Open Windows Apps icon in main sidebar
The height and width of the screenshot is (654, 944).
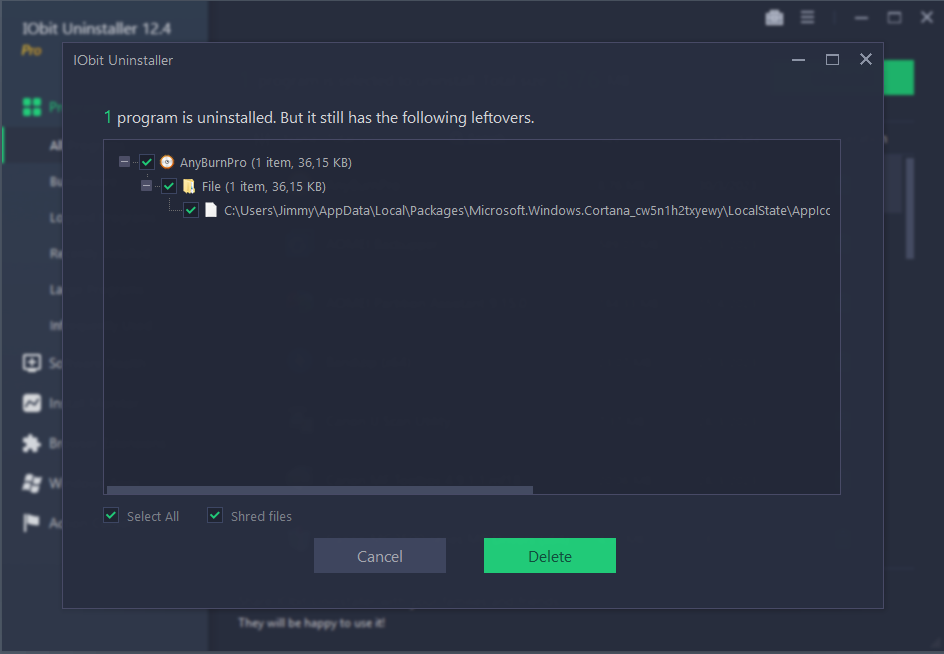point(32,483)
